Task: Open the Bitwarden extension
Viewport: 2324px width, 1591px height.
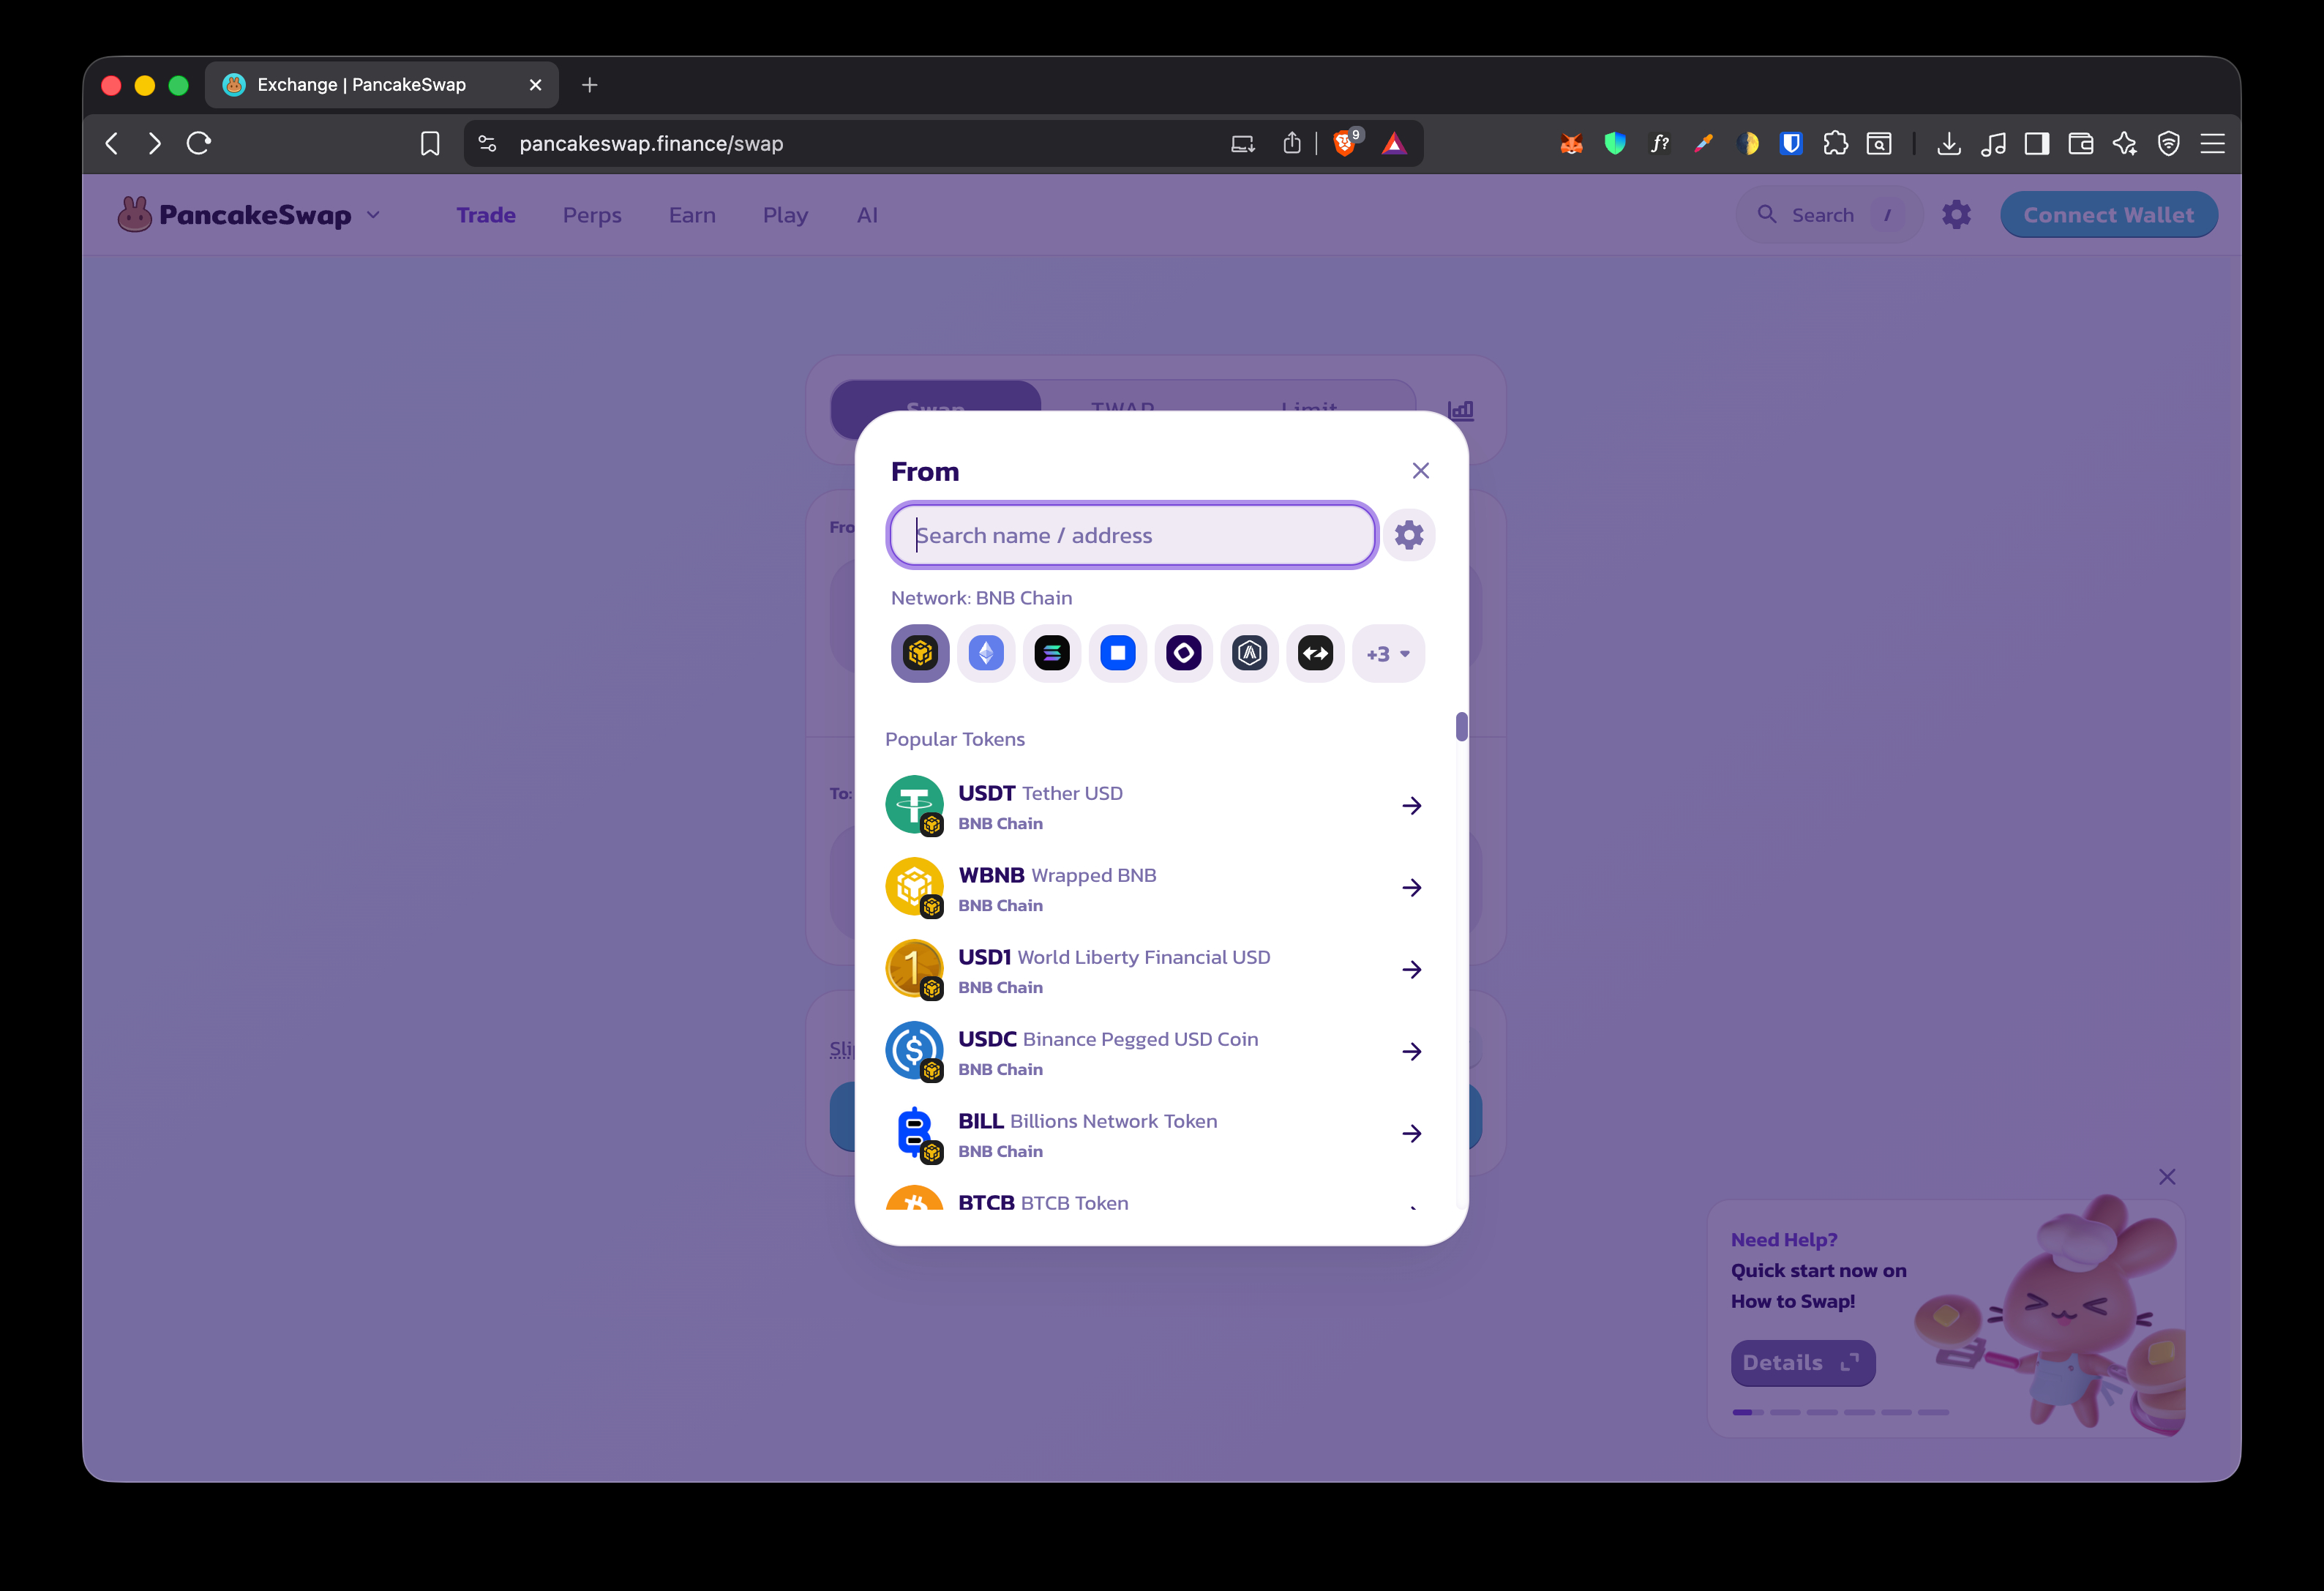Action: pyautogui.click(x=1791, y=144)
